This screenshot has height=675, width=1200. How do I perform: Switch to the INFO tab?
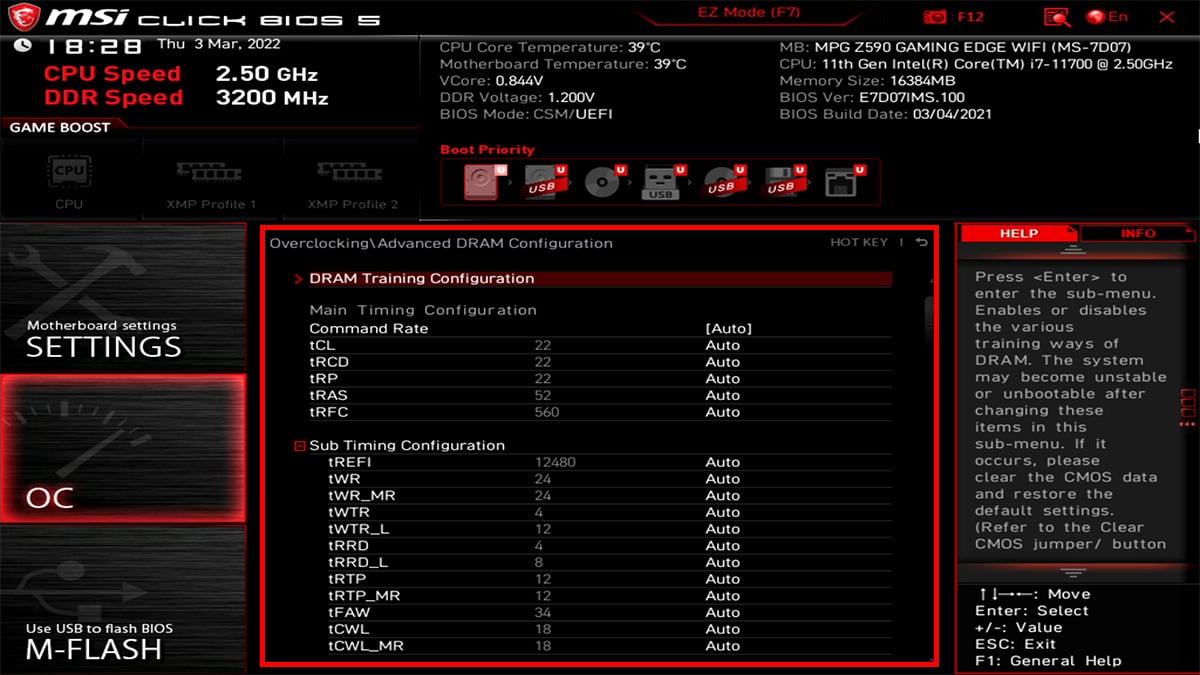1137,233
